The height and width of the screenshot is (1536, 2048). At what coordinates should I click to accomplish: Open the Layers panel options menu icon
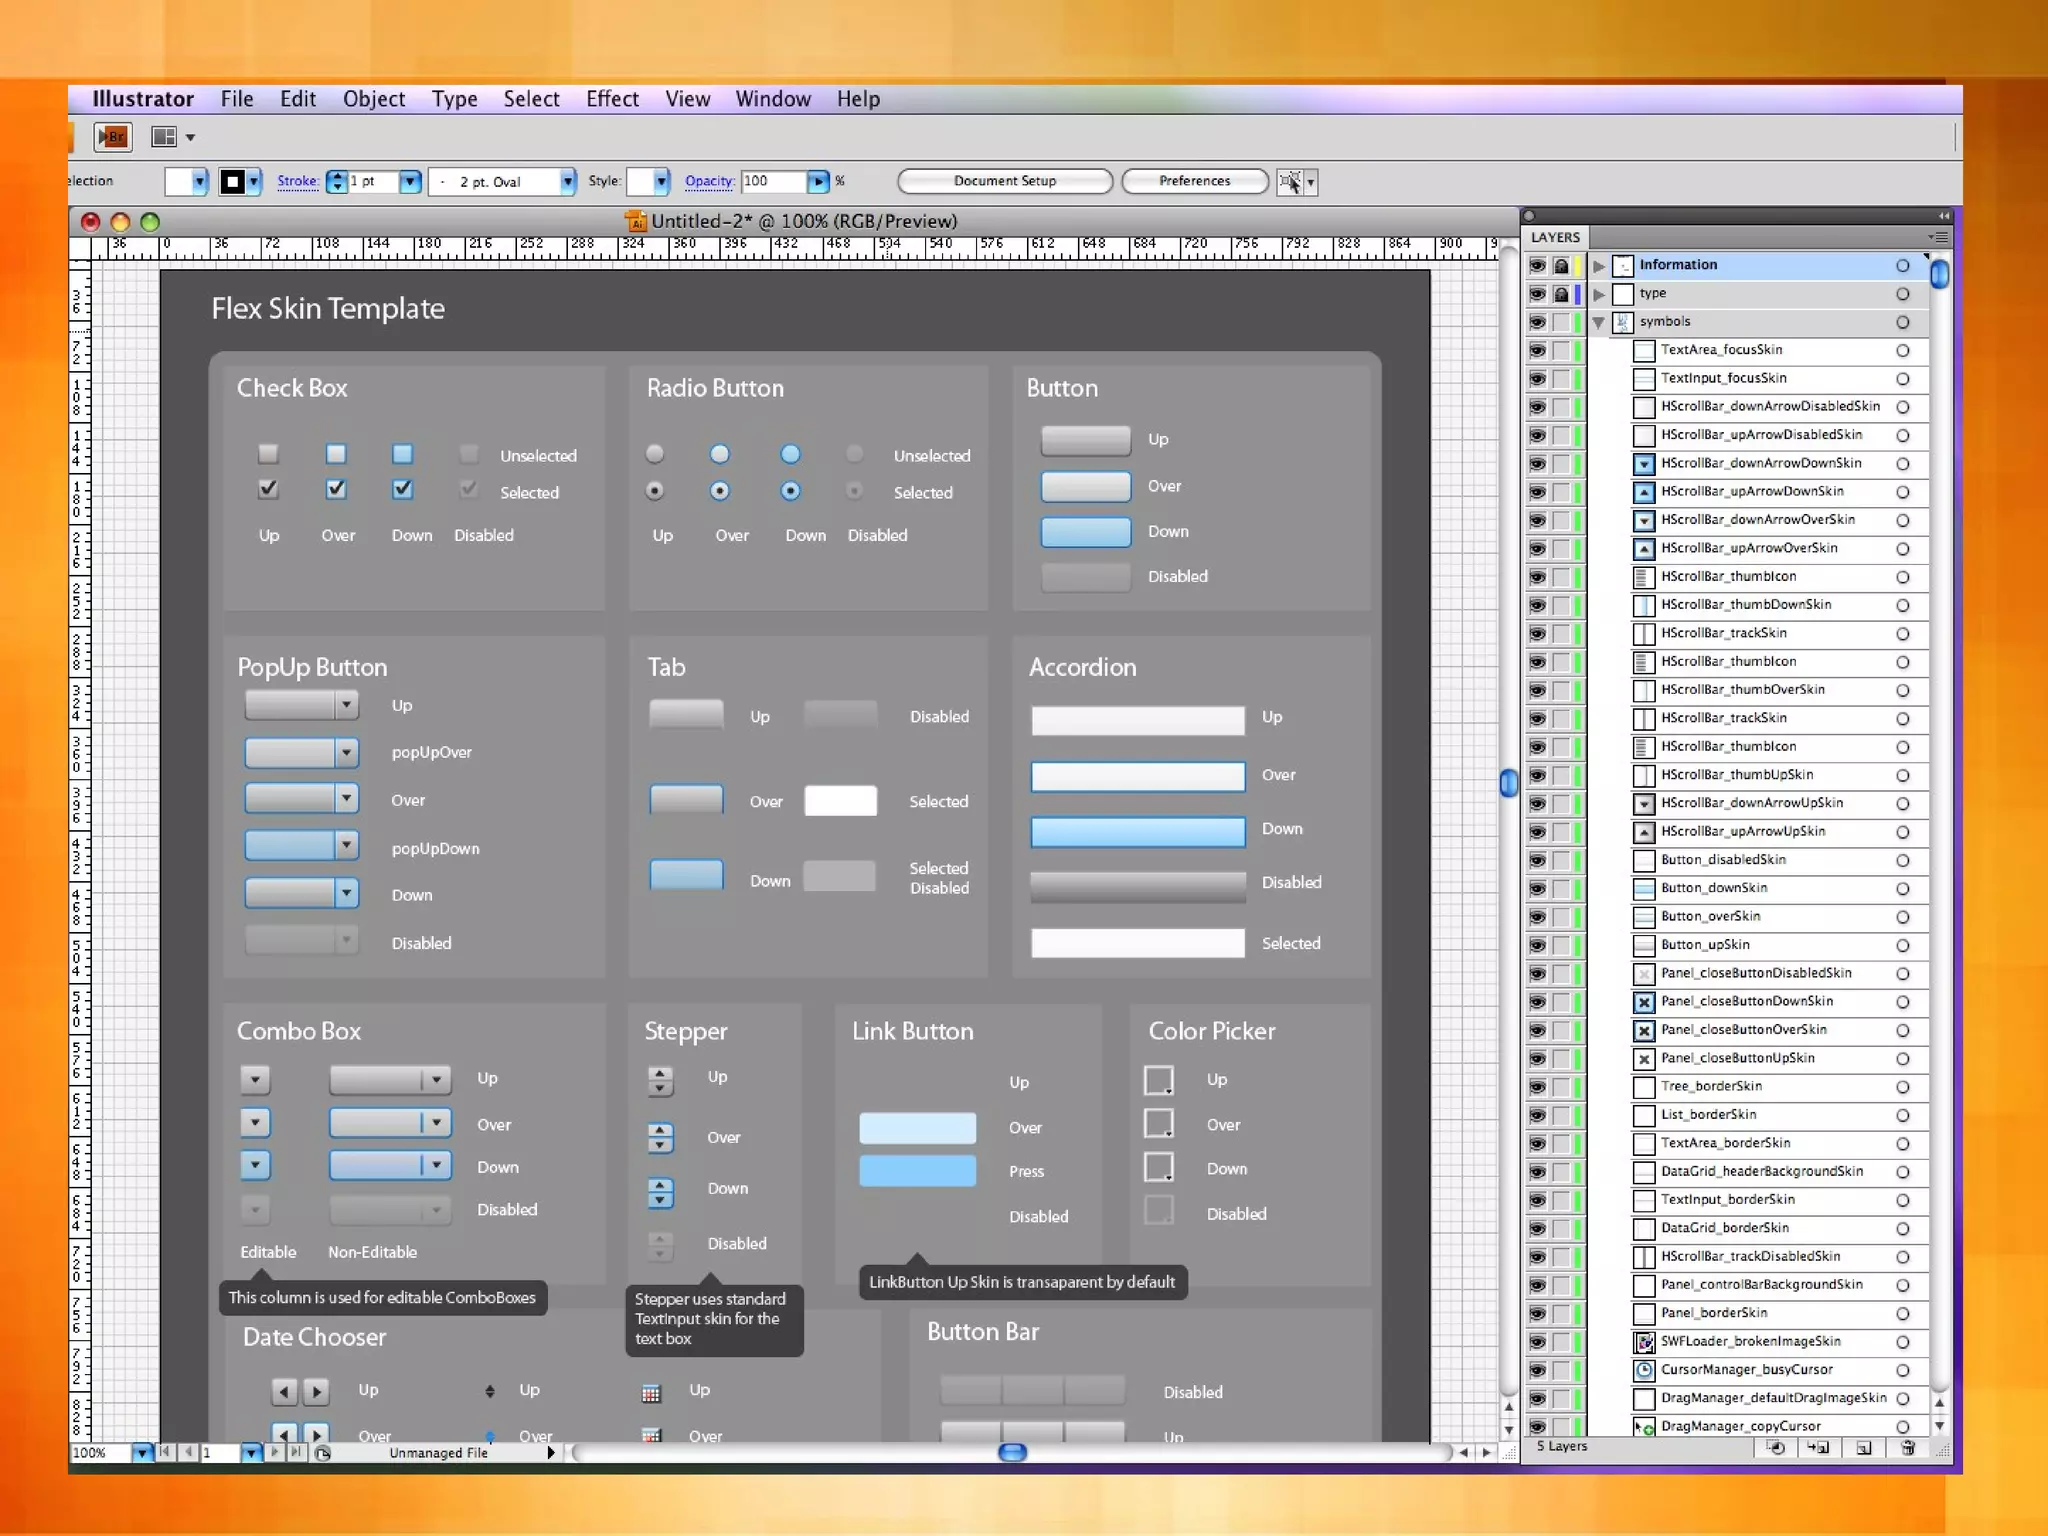point(1938,237)
